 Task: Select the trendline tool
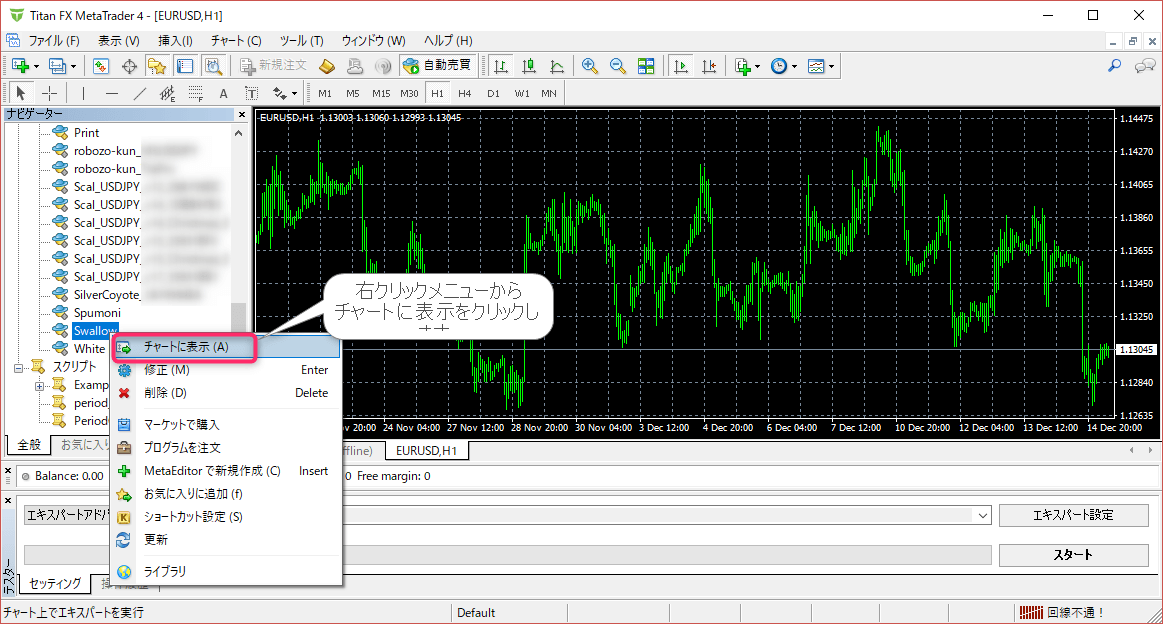139,93
